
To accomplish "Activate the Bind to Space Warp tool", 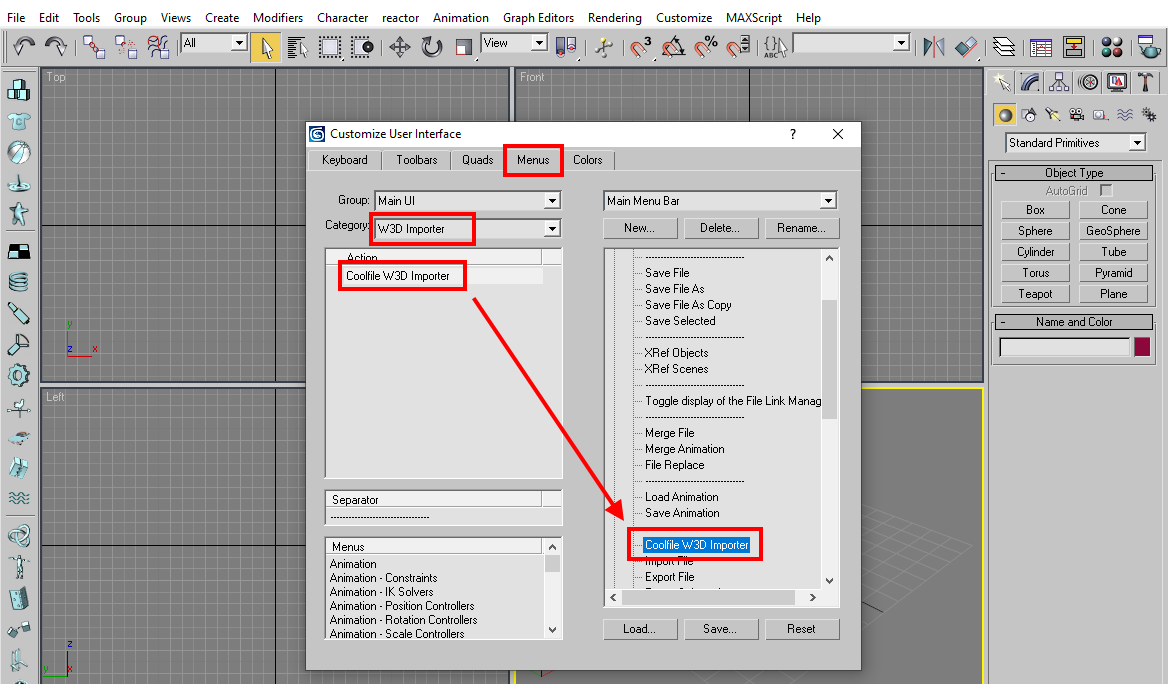I will coord(158,47).
